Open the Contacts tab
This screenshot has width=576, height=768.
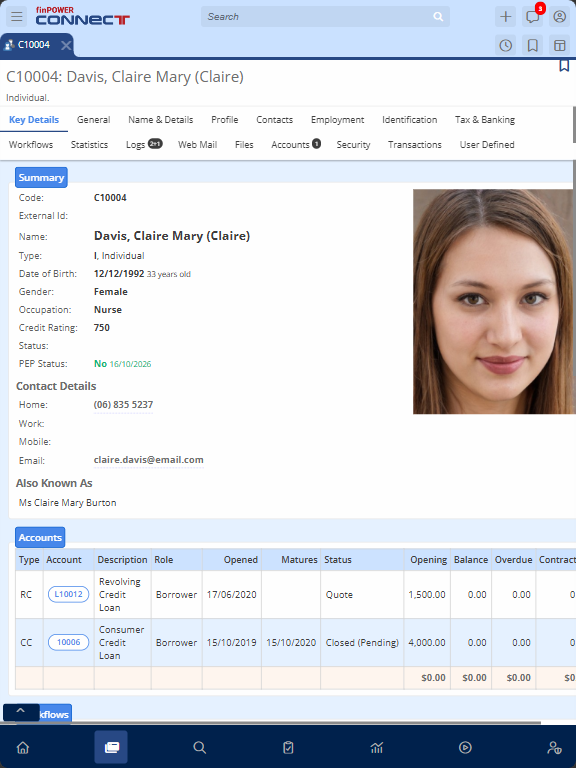pos(274,120)
